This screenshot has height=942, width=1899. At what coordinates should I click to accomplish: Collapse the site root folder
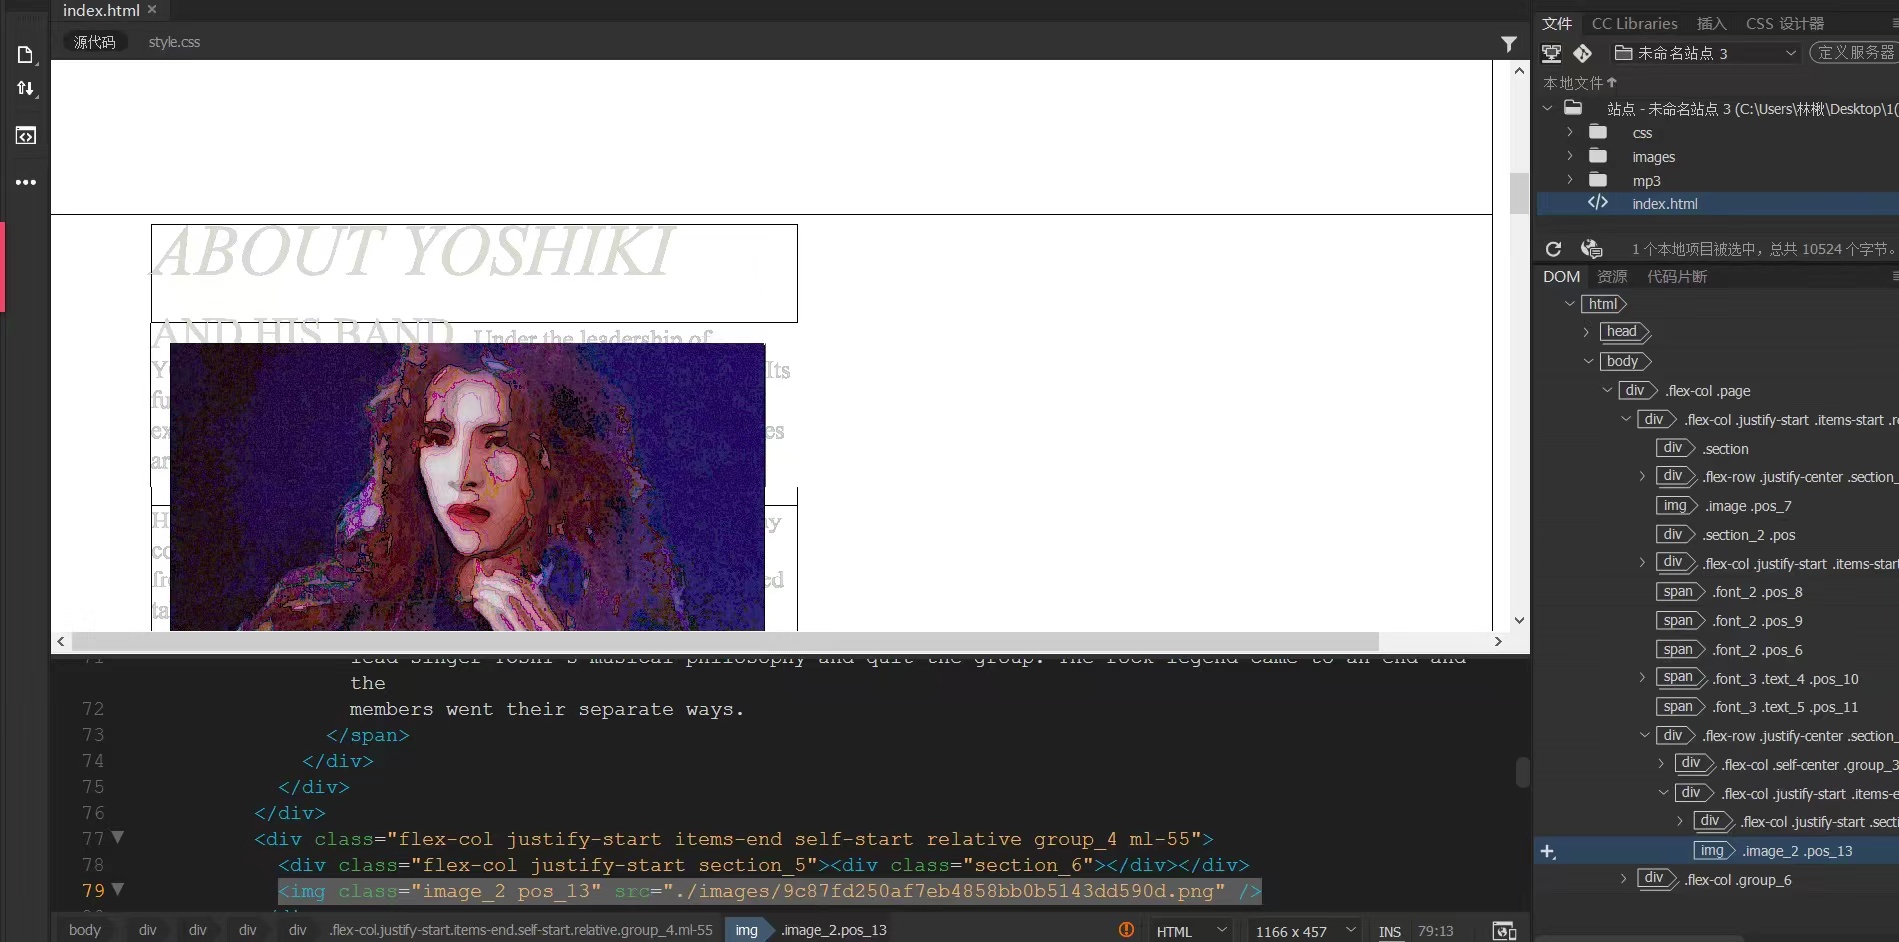1548,108
